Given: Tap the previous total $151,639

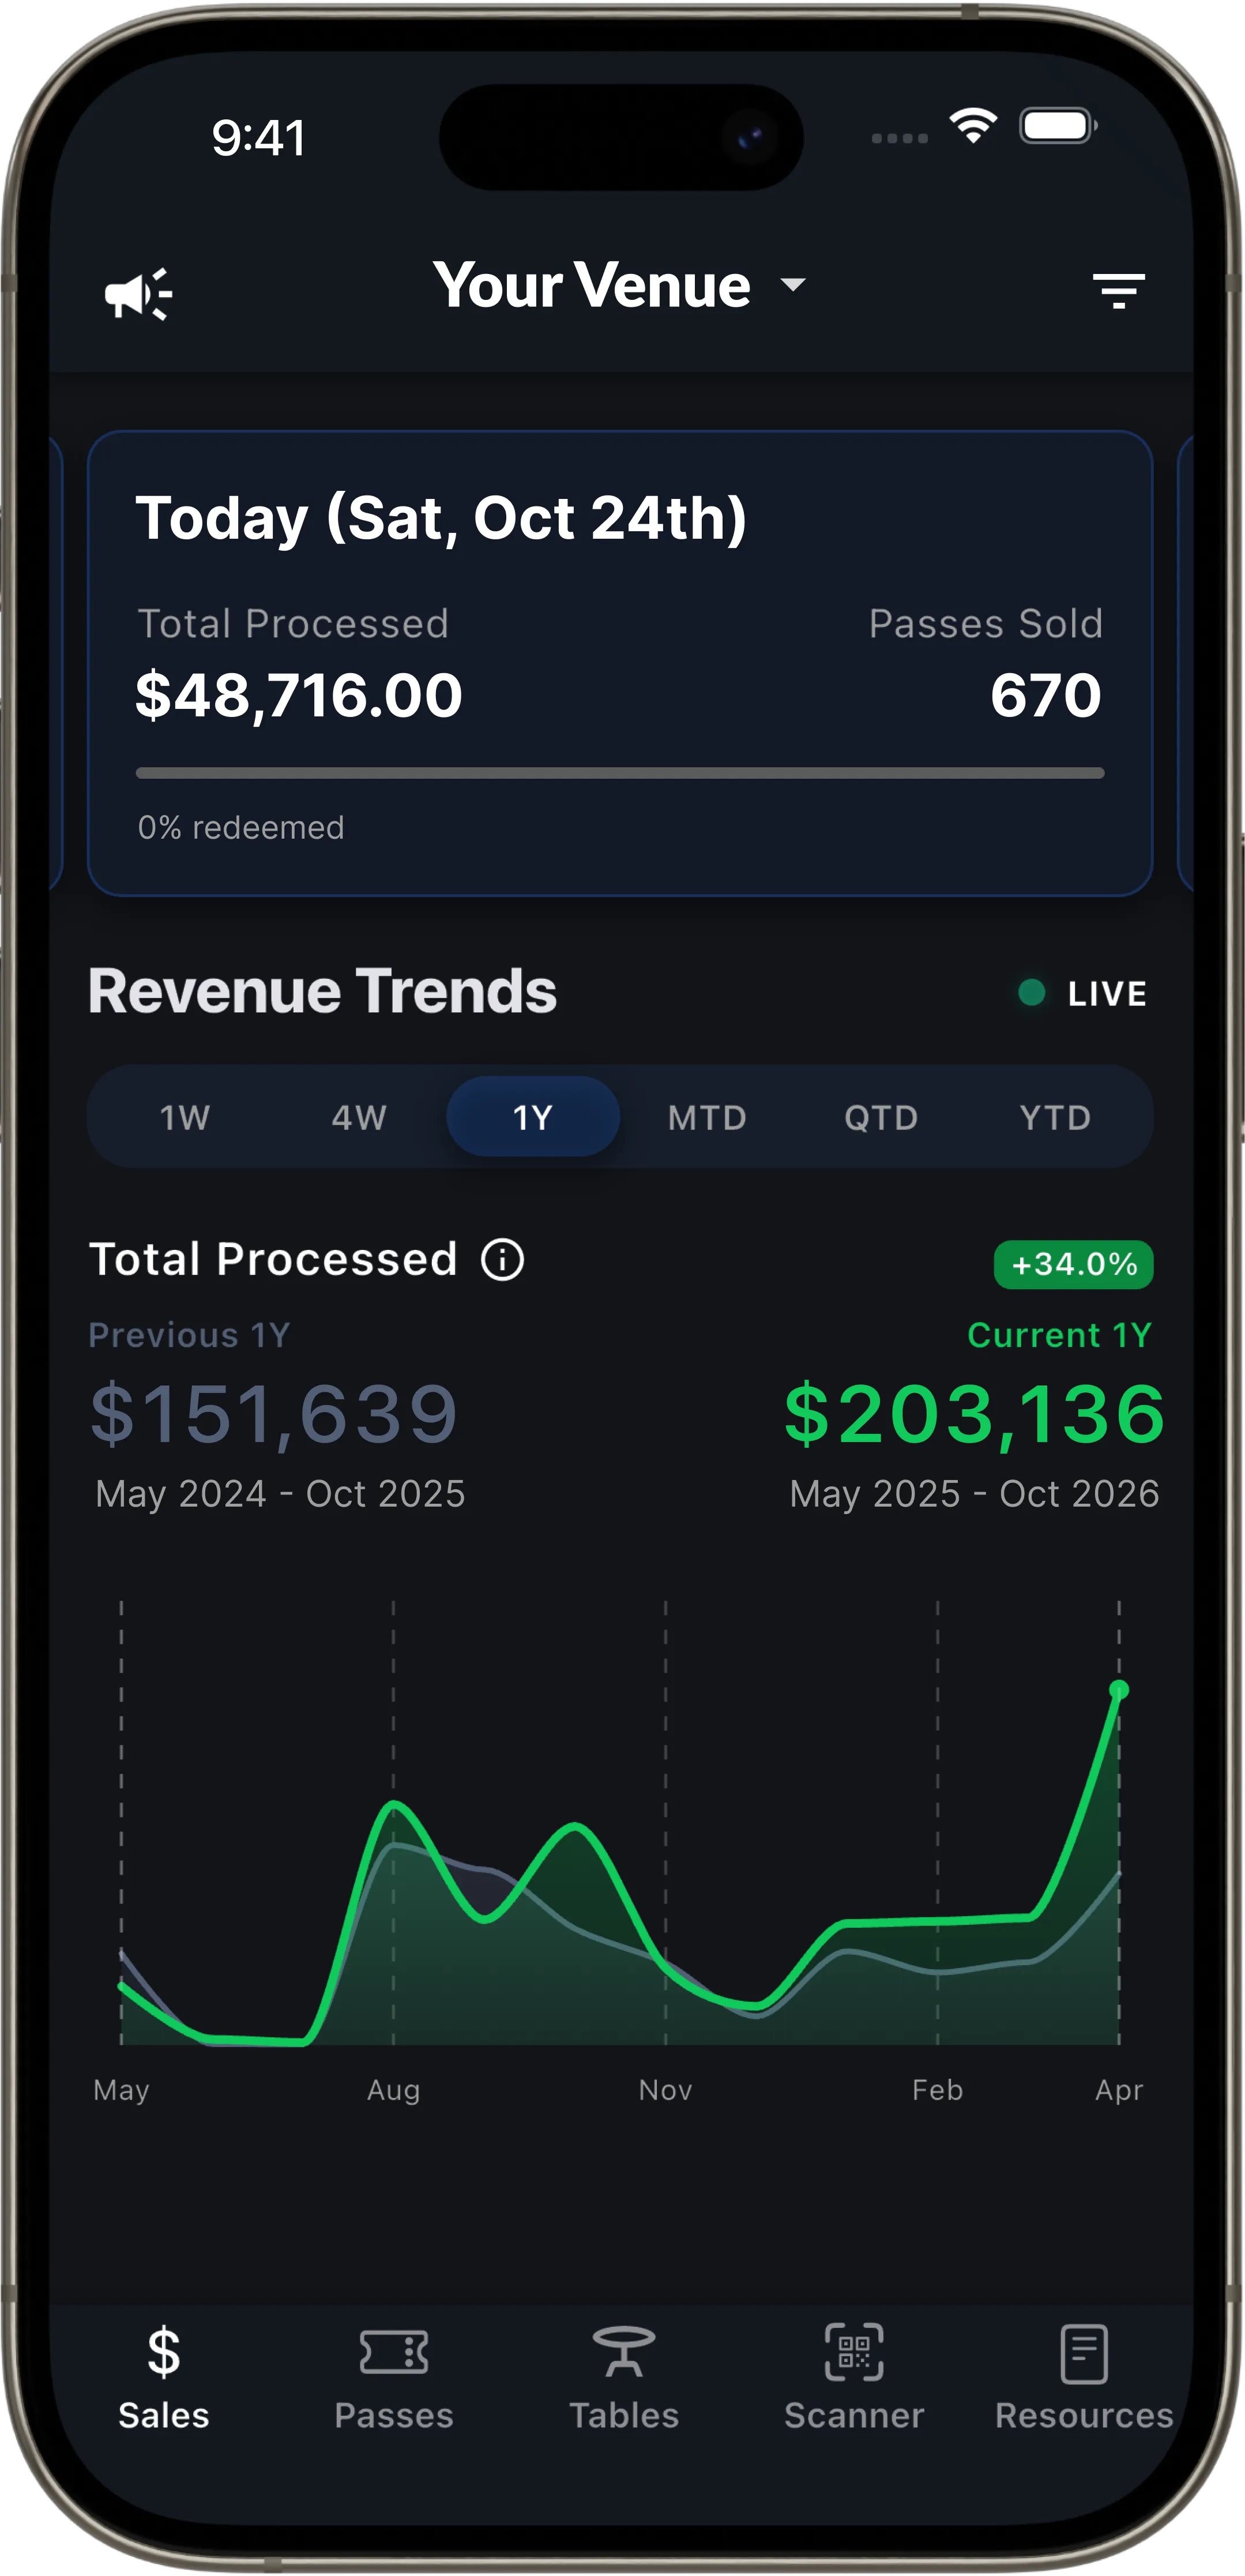Looking at the screenshot, I should (x=274, y=1414).
